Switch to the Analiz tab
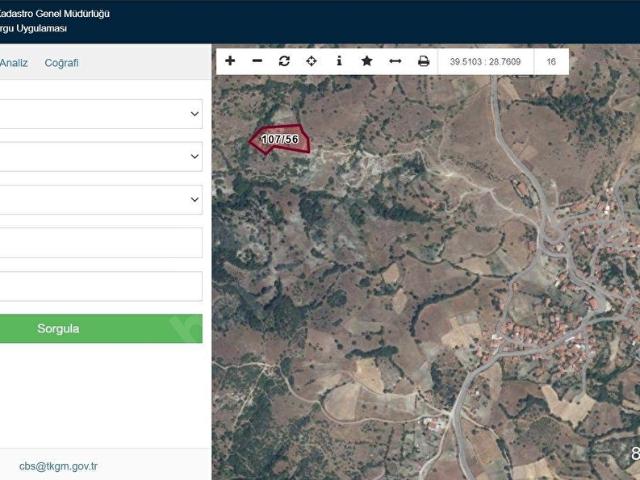The width and height of the screenshot is (640, 480). (x=13, y=63)
